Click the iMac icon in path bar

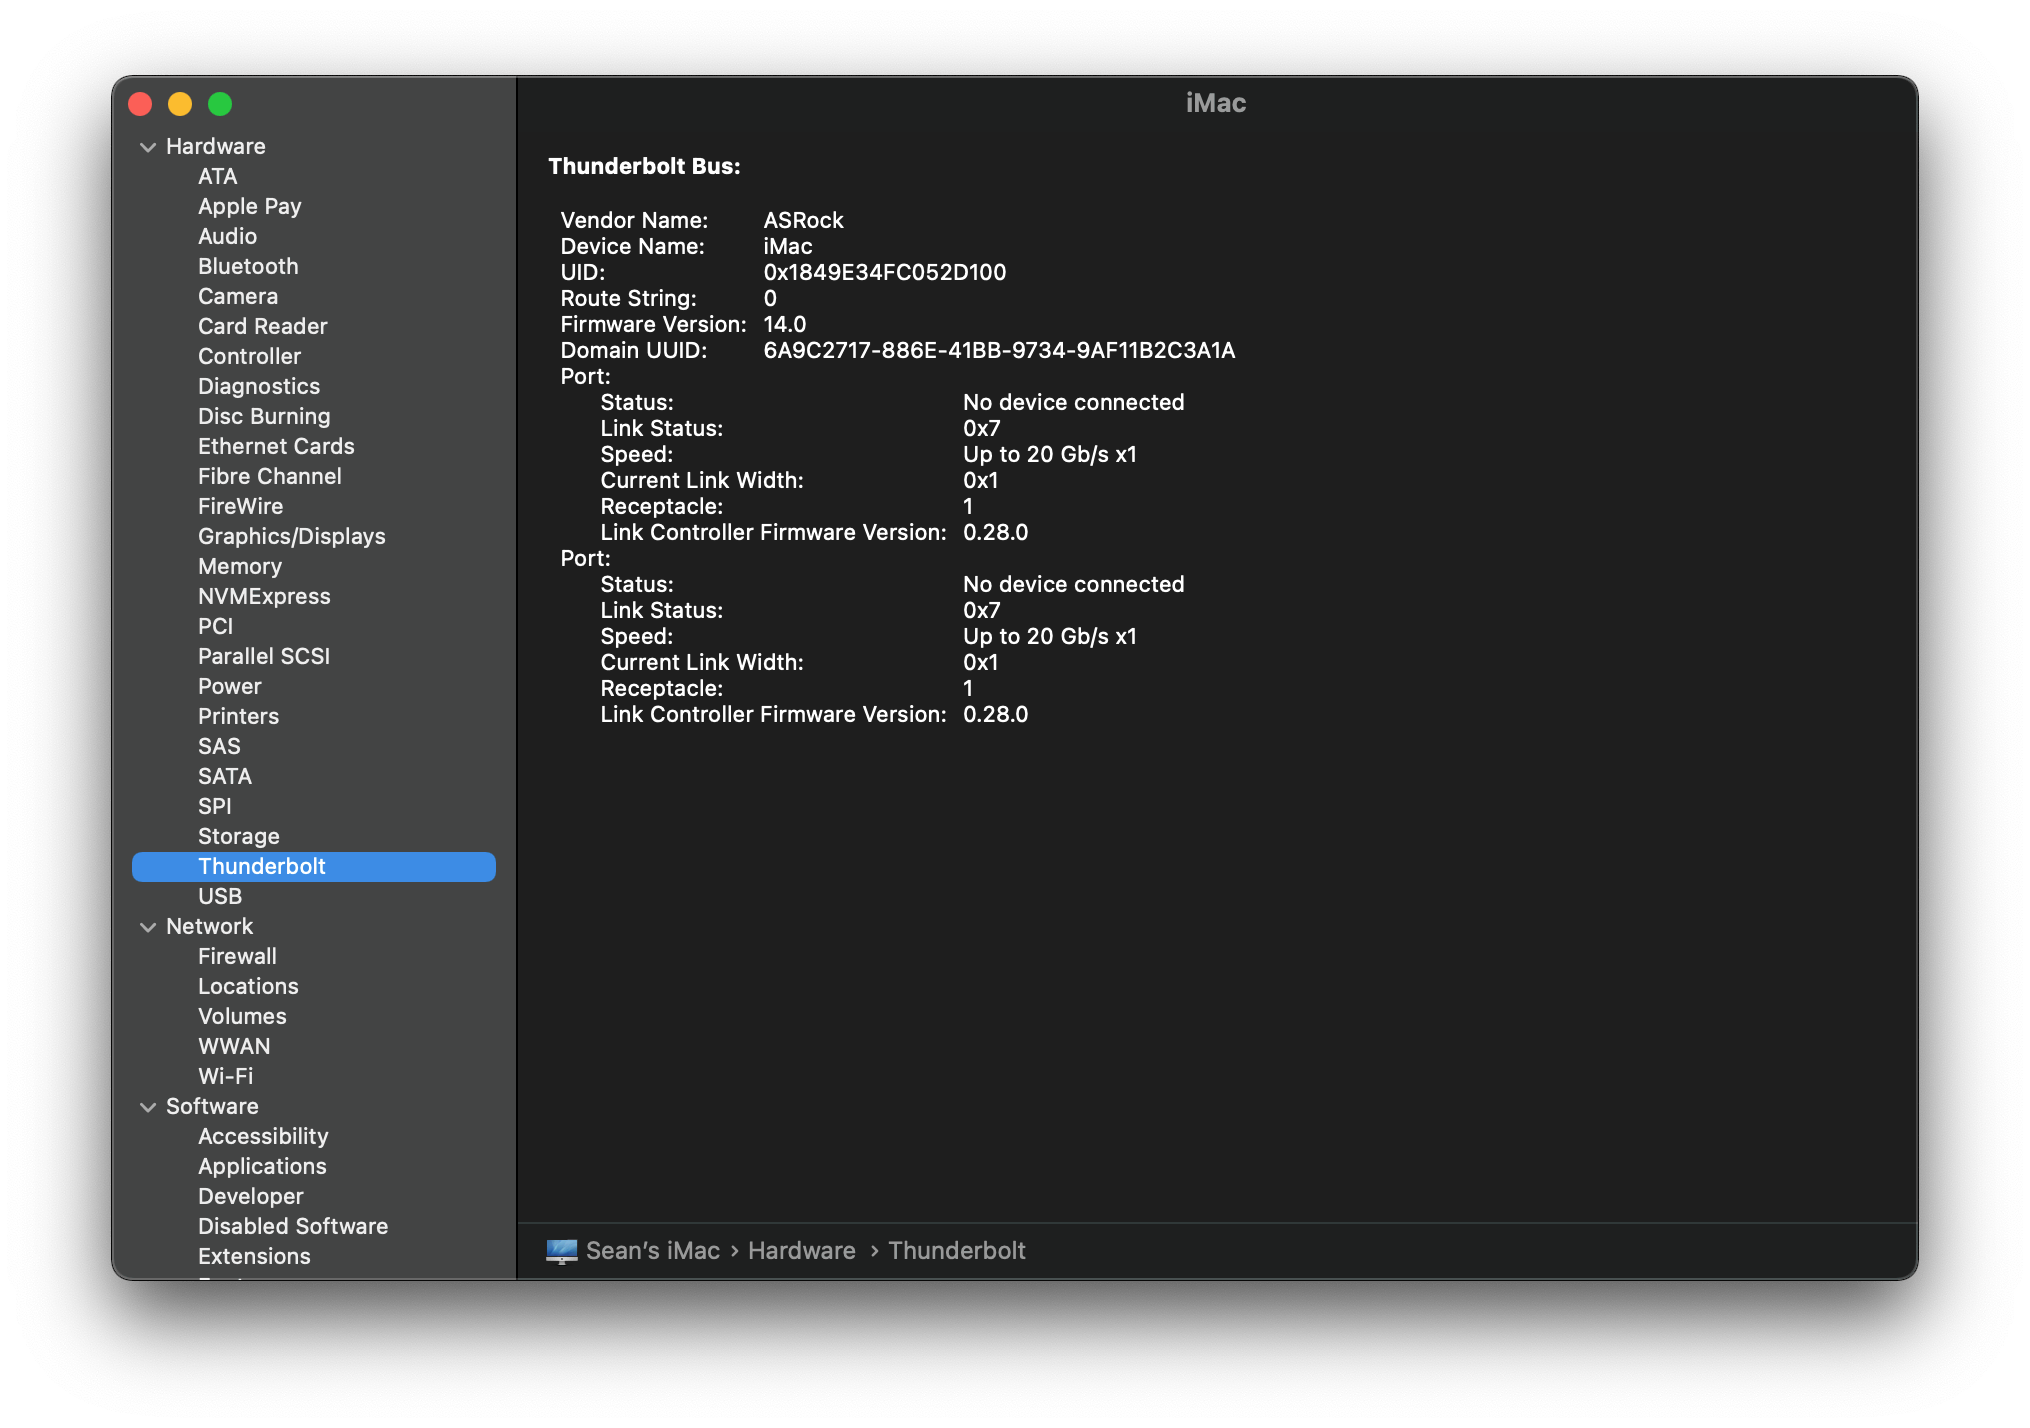pos(561,1251)
